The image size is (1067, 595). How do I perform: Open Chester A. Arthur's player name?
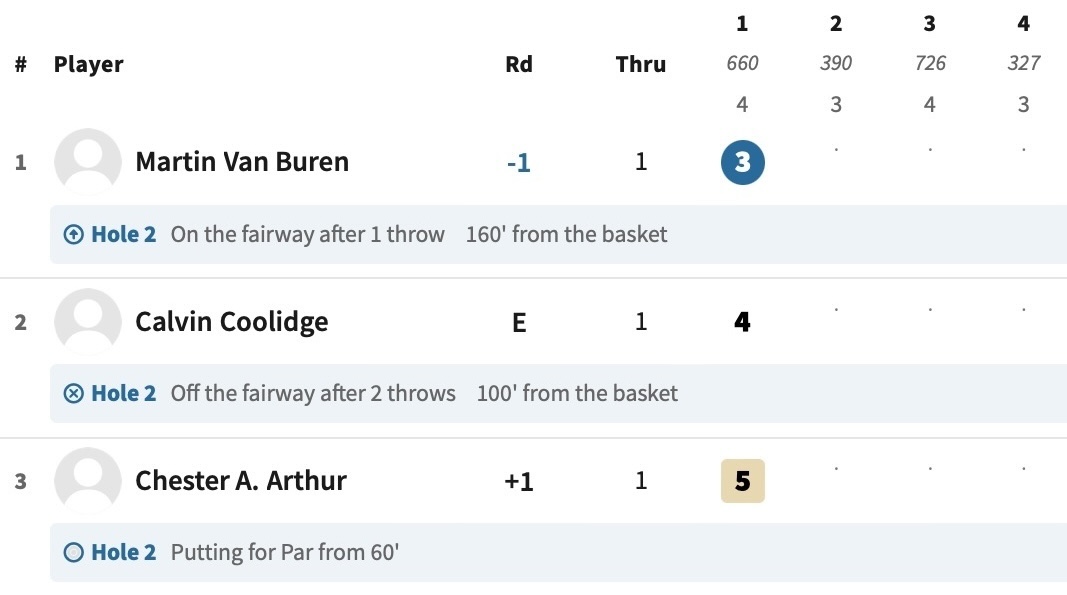pyautogui.click(x=241, y=481)
